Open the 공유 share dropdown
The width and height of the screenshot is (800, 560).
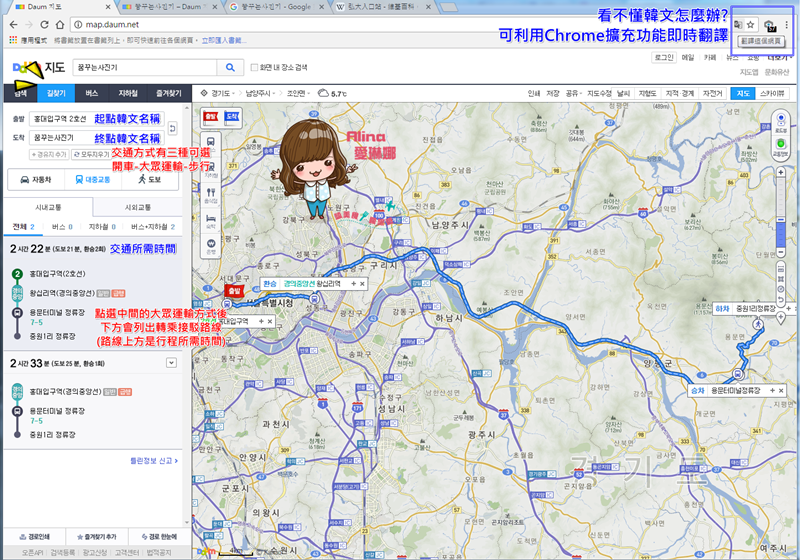(573, 93)
